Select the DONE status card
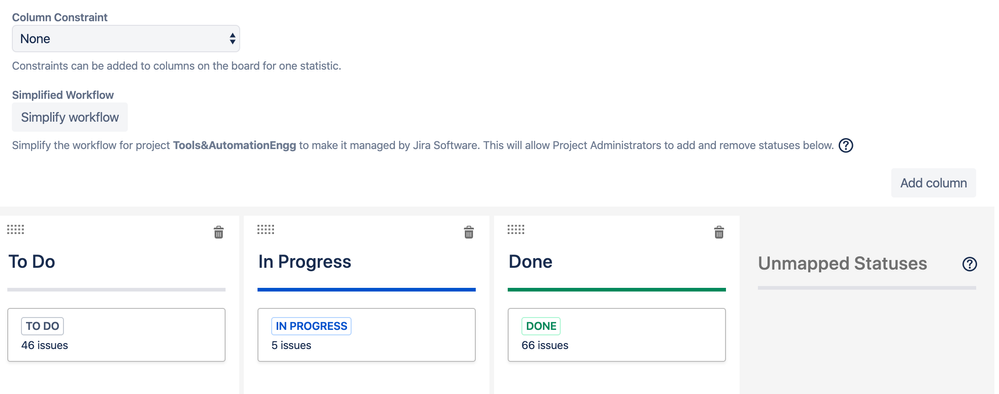Screen dimensions: 999x394 617,335
